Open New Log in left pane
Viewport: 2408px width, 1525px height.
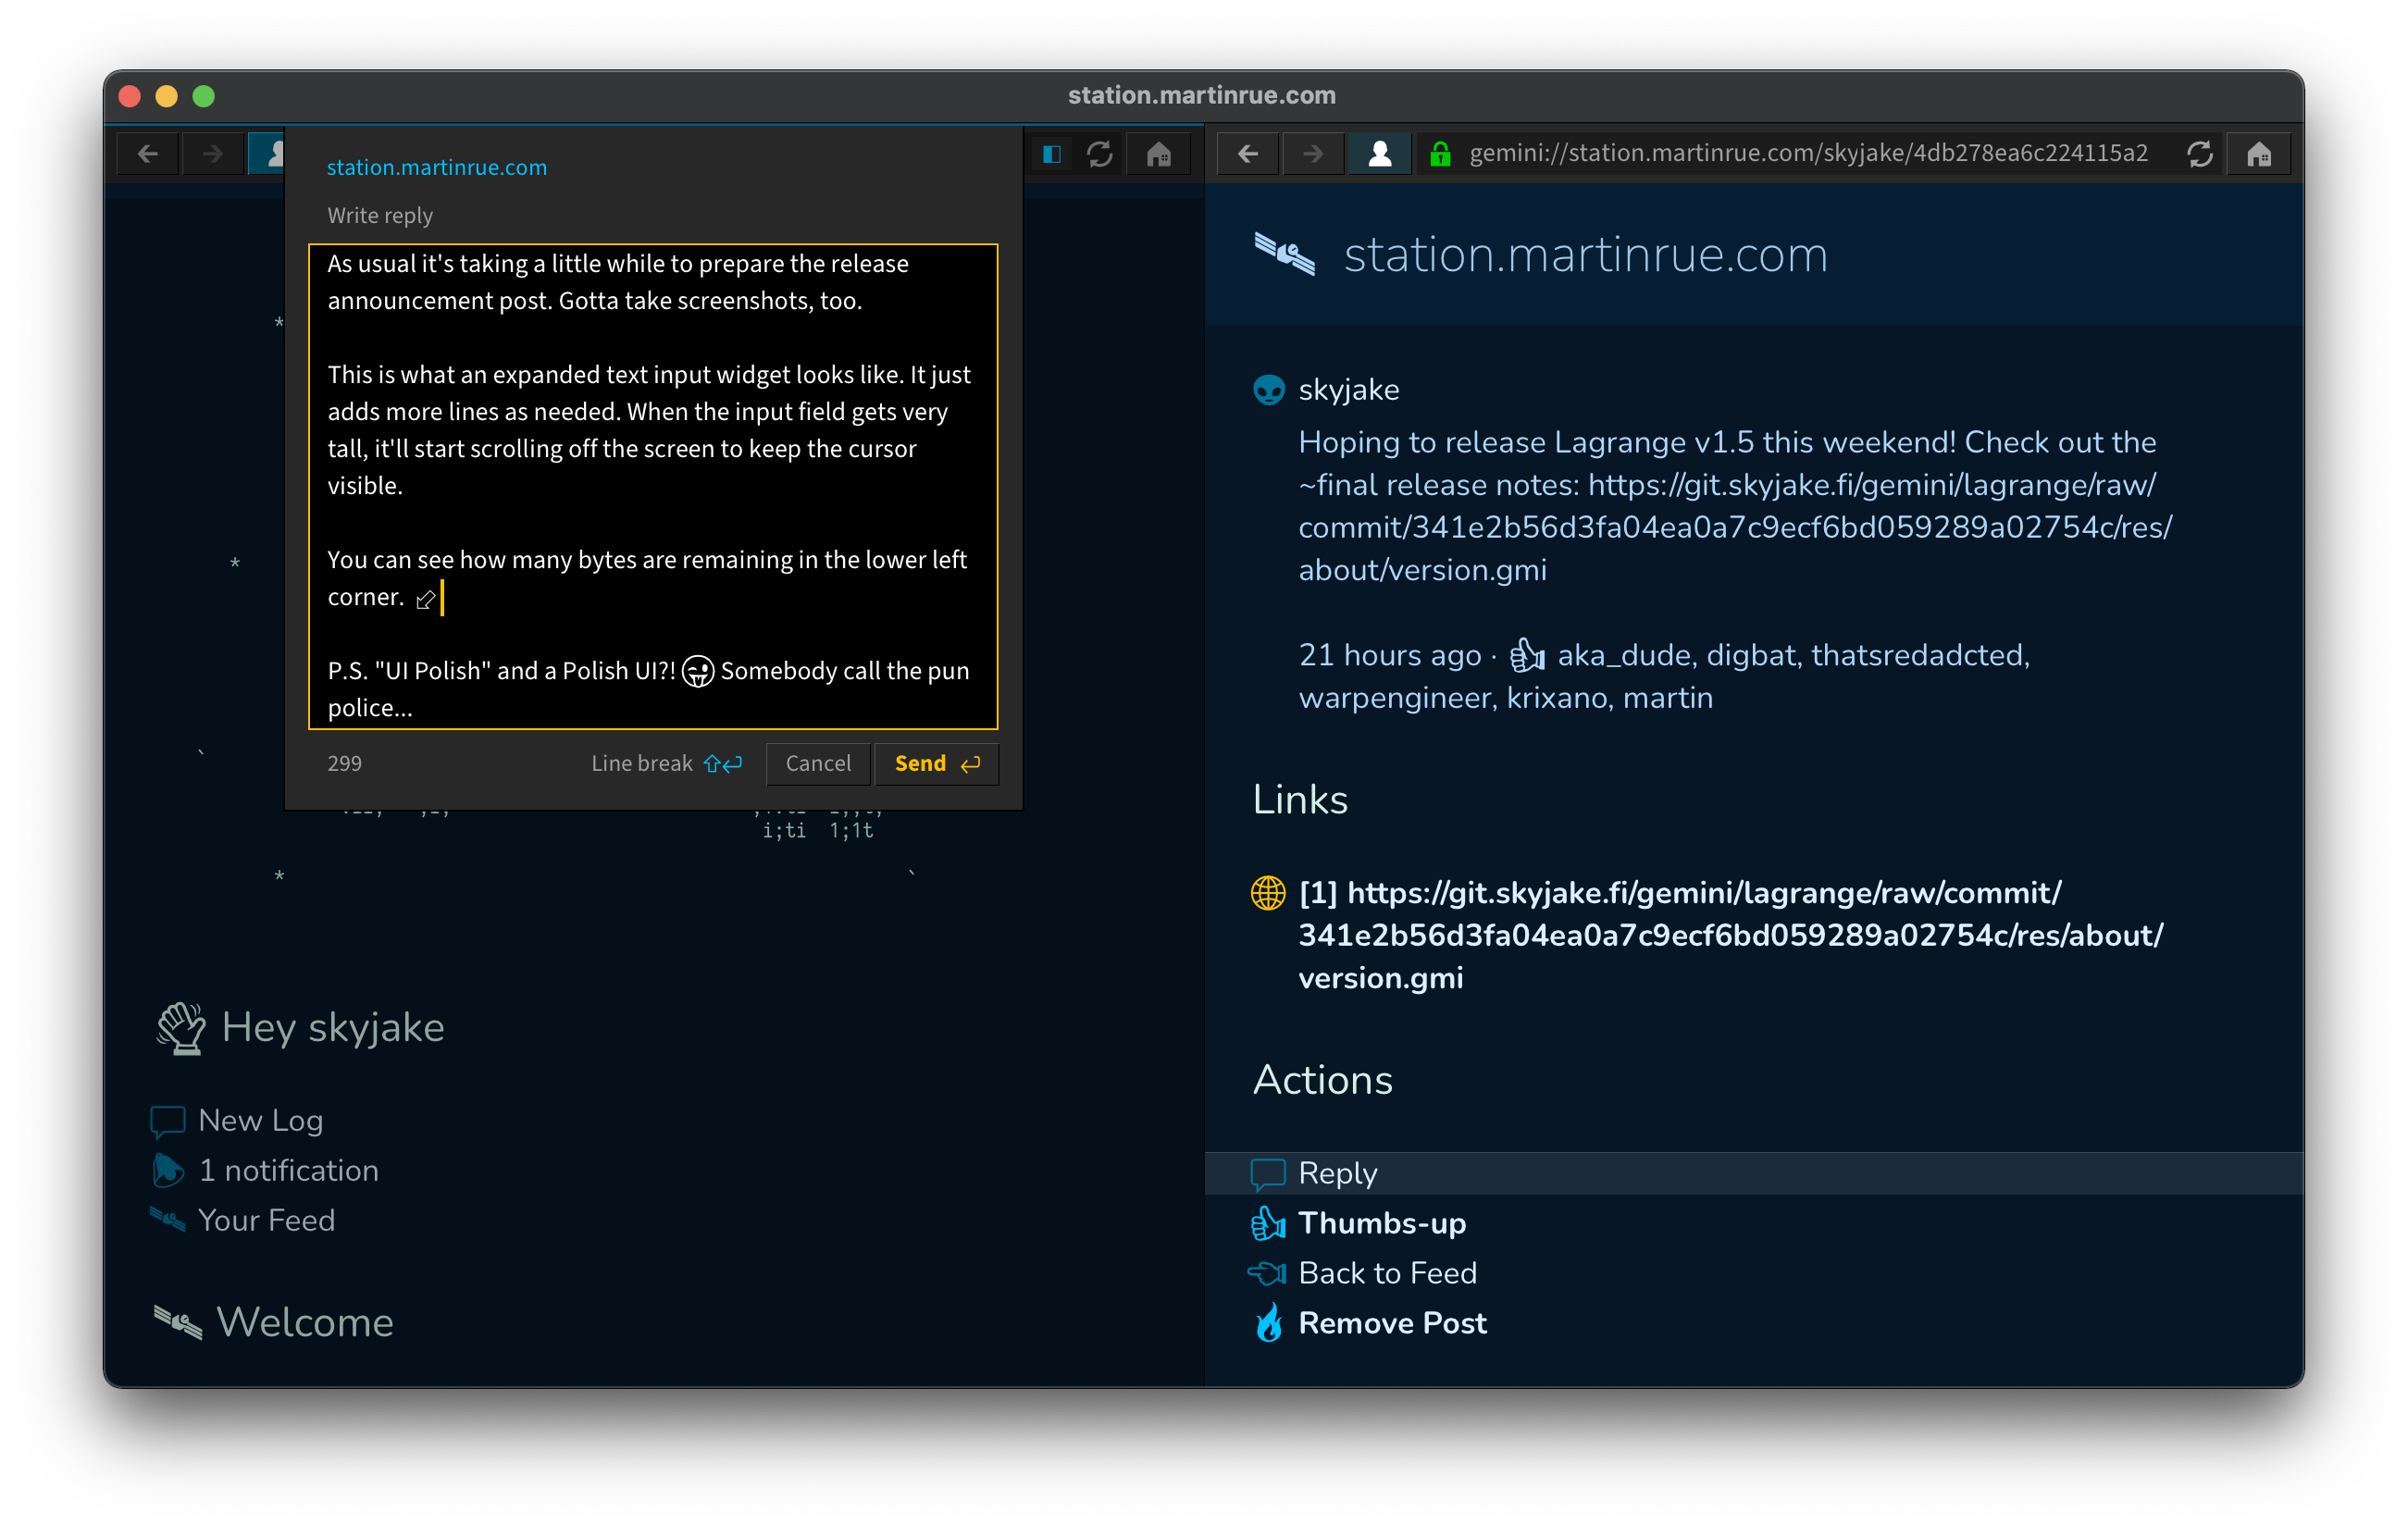click(x=260, y=1120)
